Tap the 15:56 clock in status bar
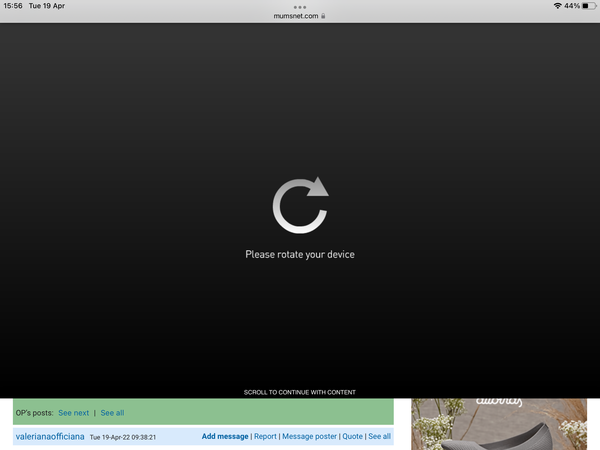Image resolution: width=600 pixels, height=450 pixels. pyautogui.click(x=13, y=6)
